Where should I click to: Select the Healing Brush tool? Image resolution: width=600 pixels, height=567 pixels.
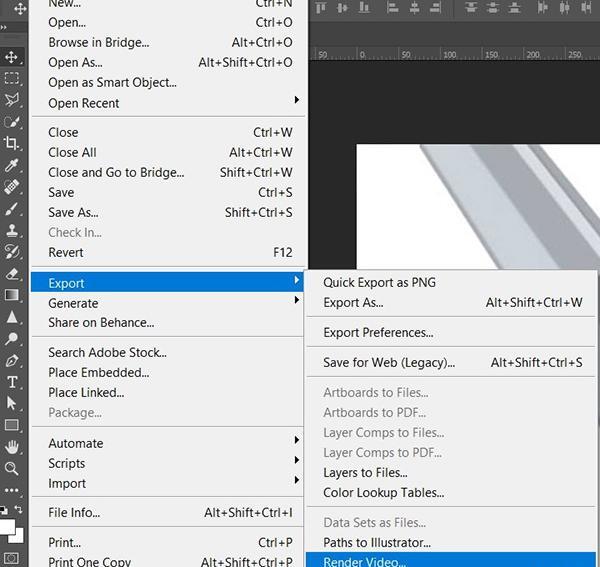click(11, 187)
